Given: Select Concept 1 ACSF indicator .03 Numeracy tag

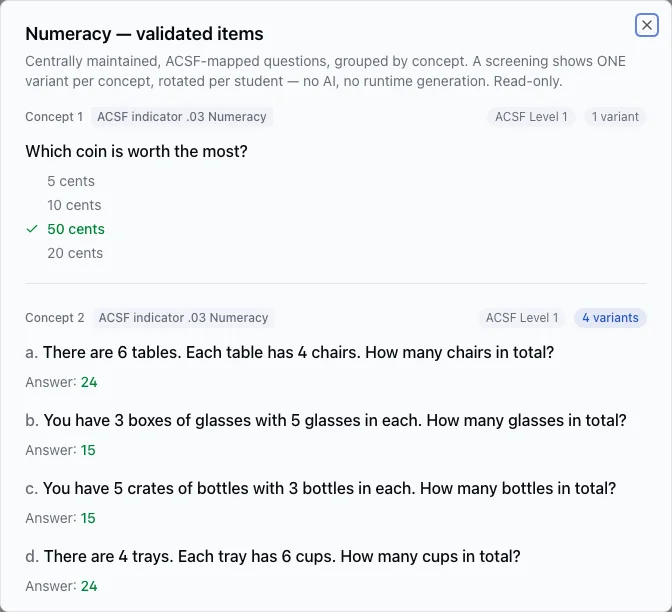Looking at the screenshot, I should 182,117.
